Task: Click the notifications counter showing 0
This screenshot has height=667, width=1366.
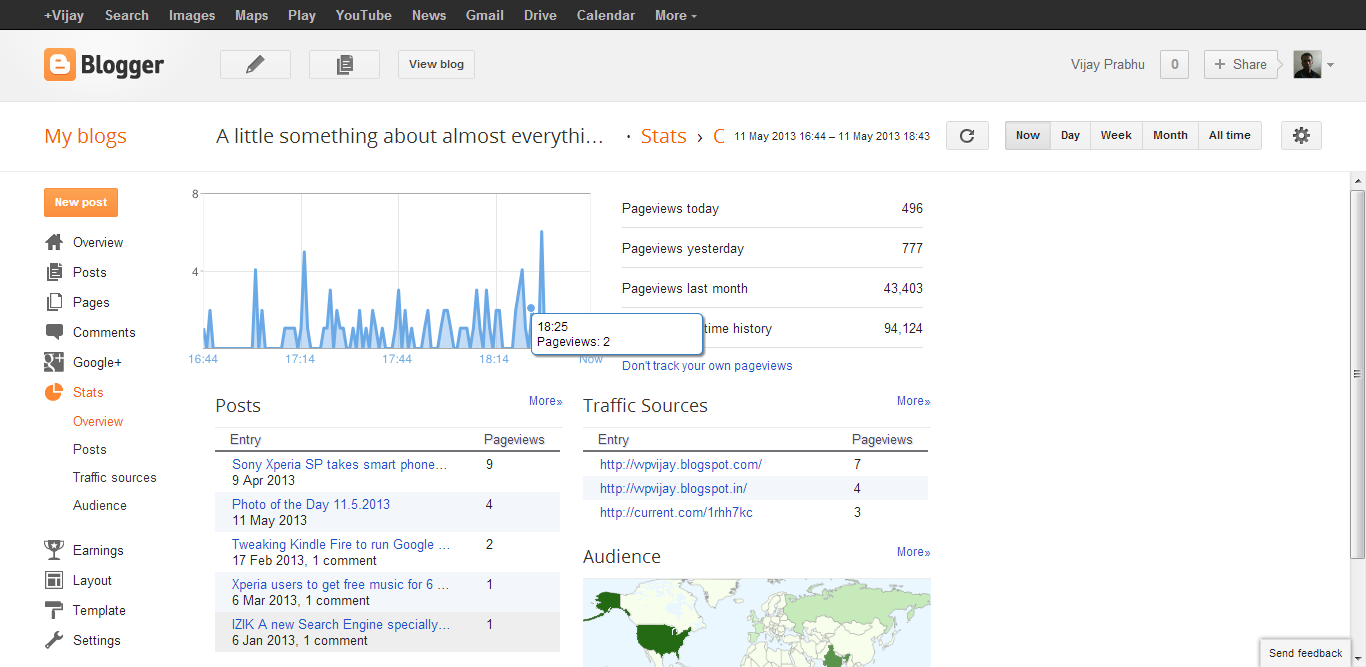Action: pos(1174,64)
